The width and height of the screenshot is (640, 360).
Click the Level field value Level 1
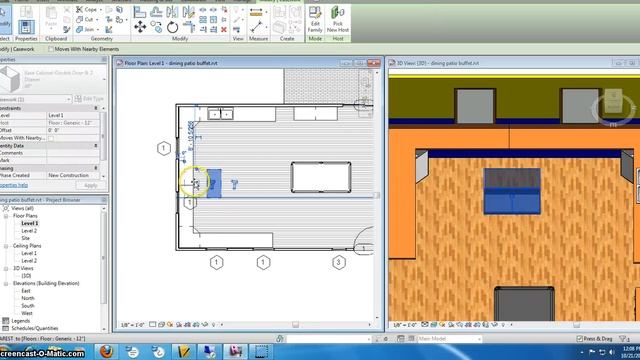[73, 116]
